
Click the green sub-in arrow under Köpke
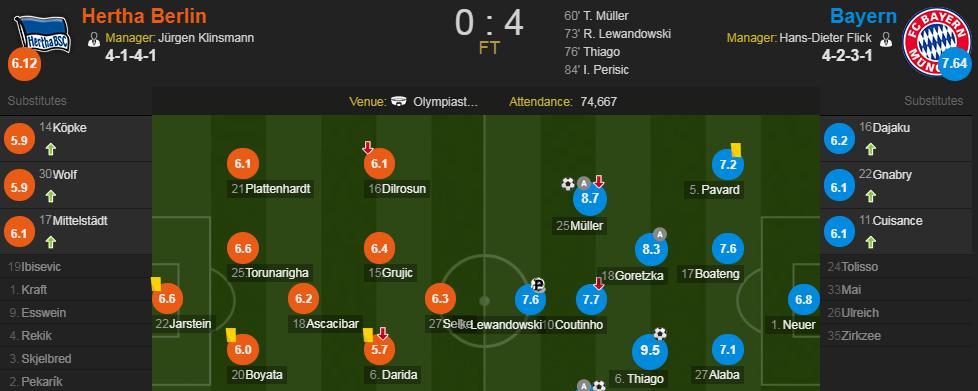click(51, 148)
